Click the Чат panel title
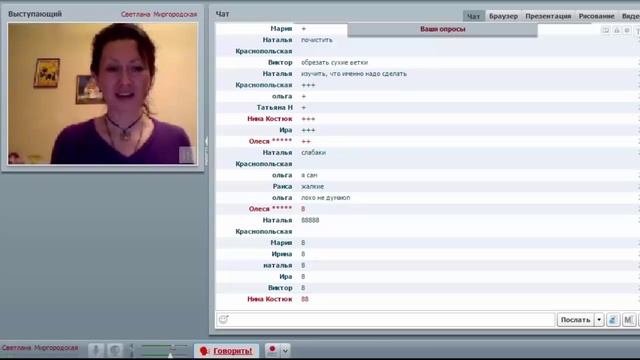The image size is (640, 360). (222, 14)
